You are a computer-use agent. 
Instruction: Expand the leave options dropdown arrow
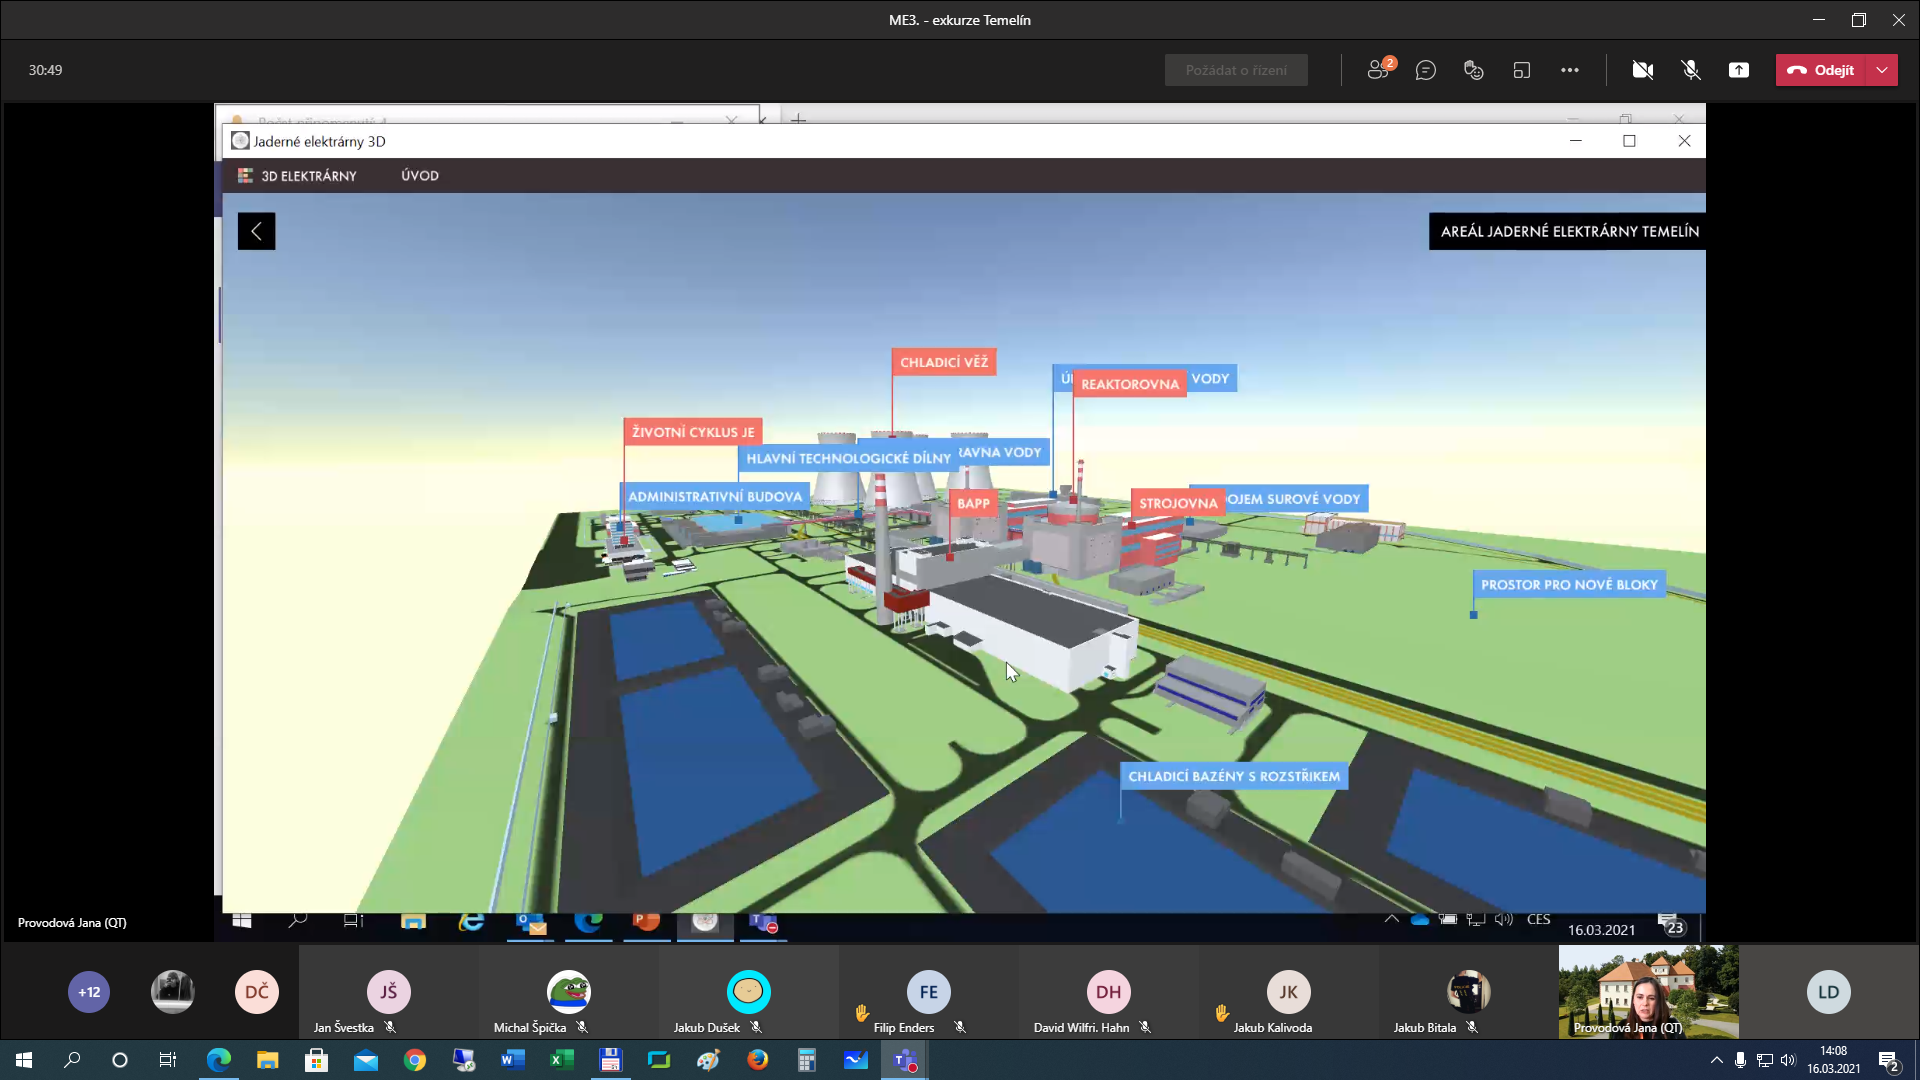point(1883,70)
